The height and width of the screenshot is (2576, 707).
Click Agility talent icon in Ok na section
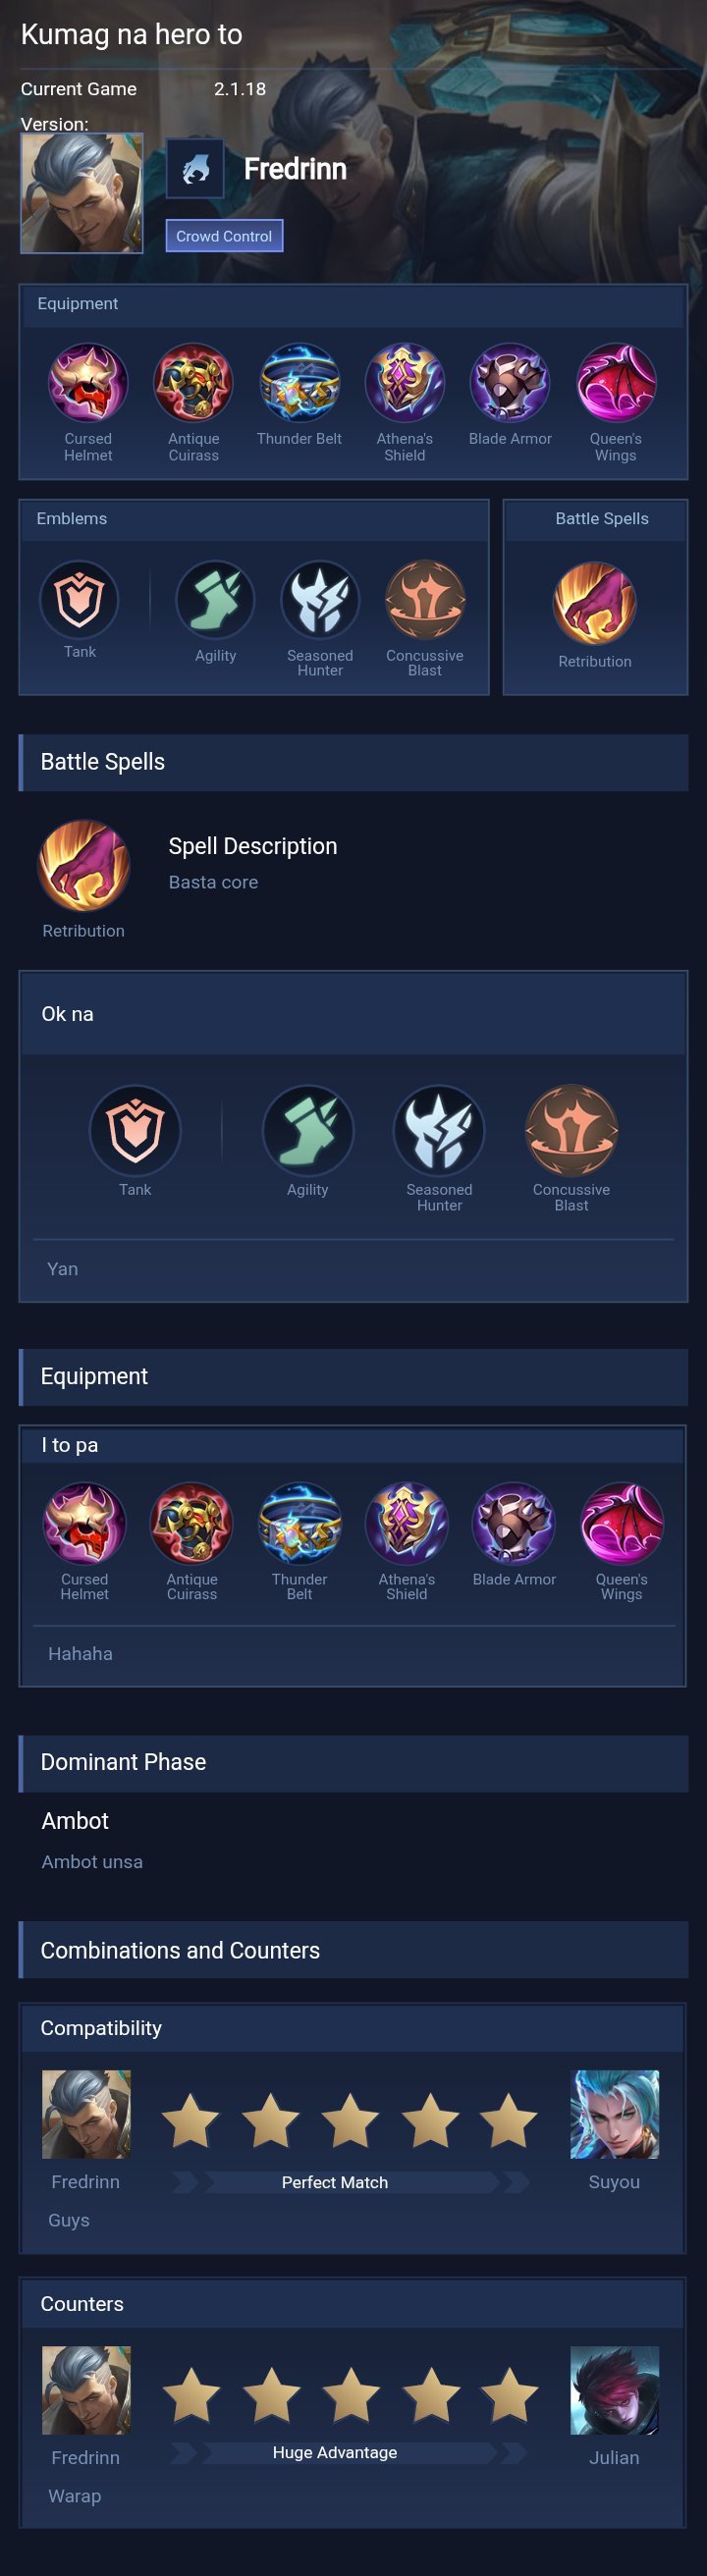click(308, 1130)
